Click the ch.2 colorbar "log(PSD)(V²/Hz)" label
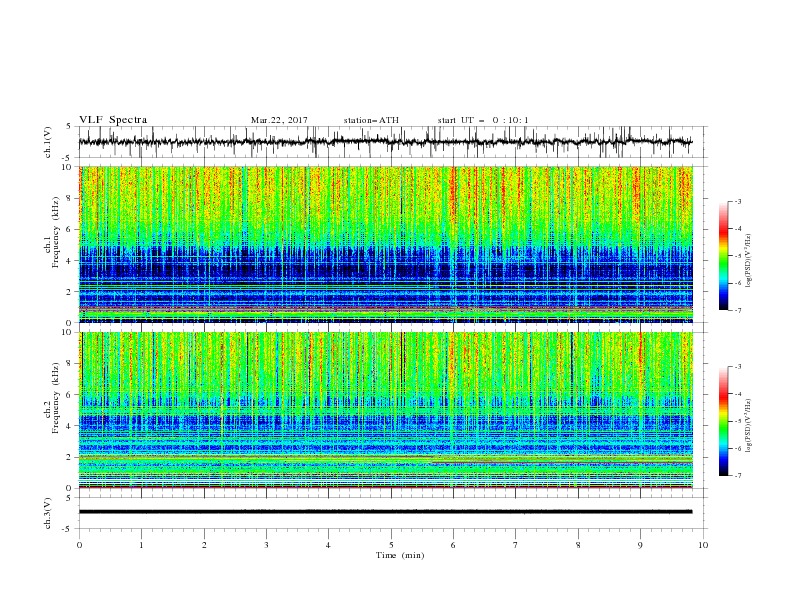Screen dimensions: 792x612 pyautogui.click(x=749, y=426)
